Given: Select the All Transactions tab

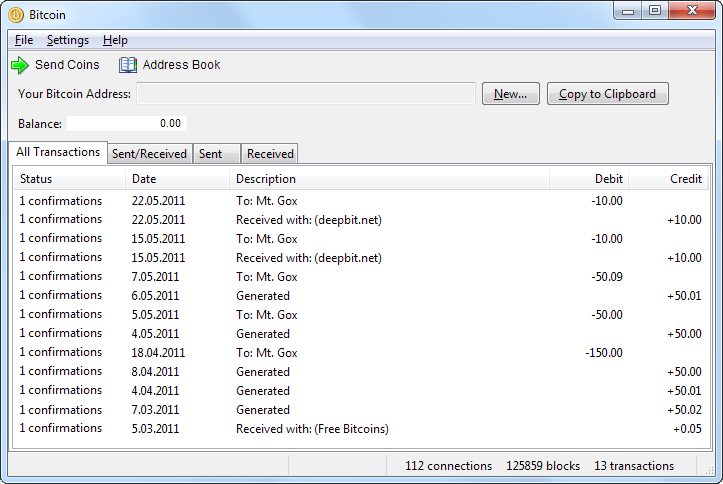Looking at the screenshot, I should pyautogui.click(x=58, y=152).
